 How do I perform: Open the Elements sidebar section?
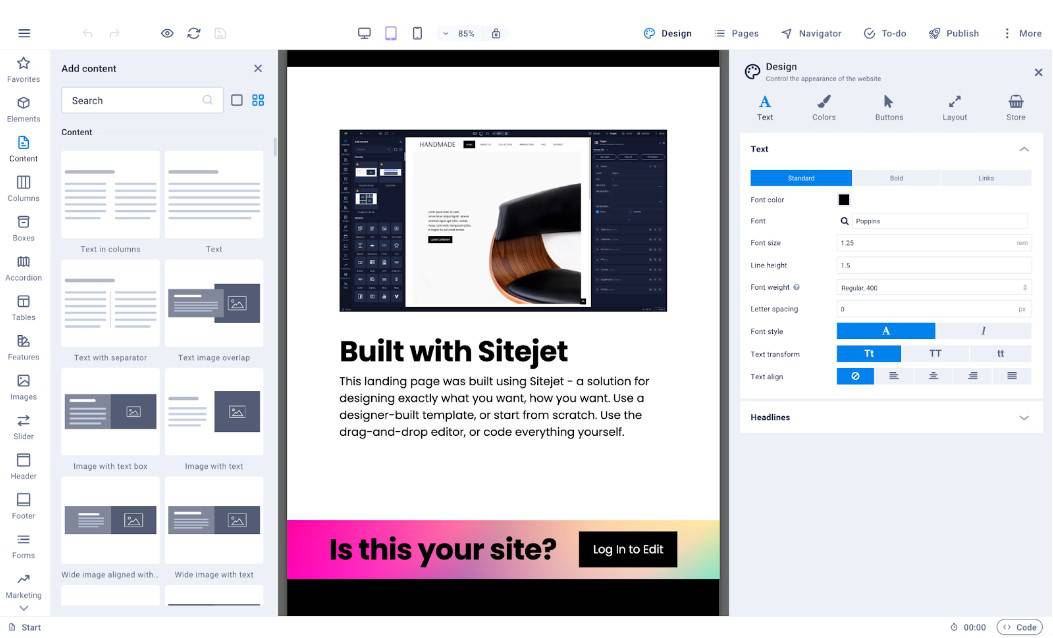pyautogui.click(x=24, y=109)
